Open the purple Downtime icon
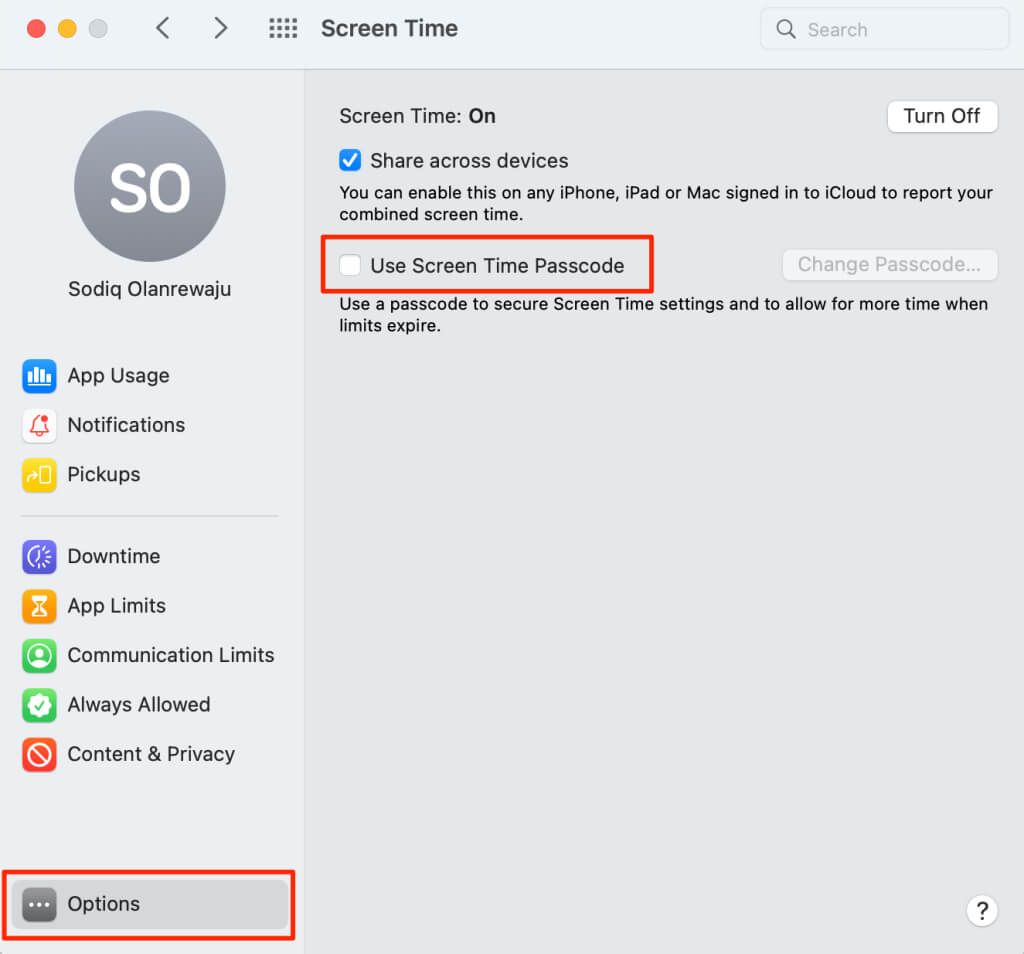Image resolution: width=1024 pixels, height=954 pixels. [39, 557]
